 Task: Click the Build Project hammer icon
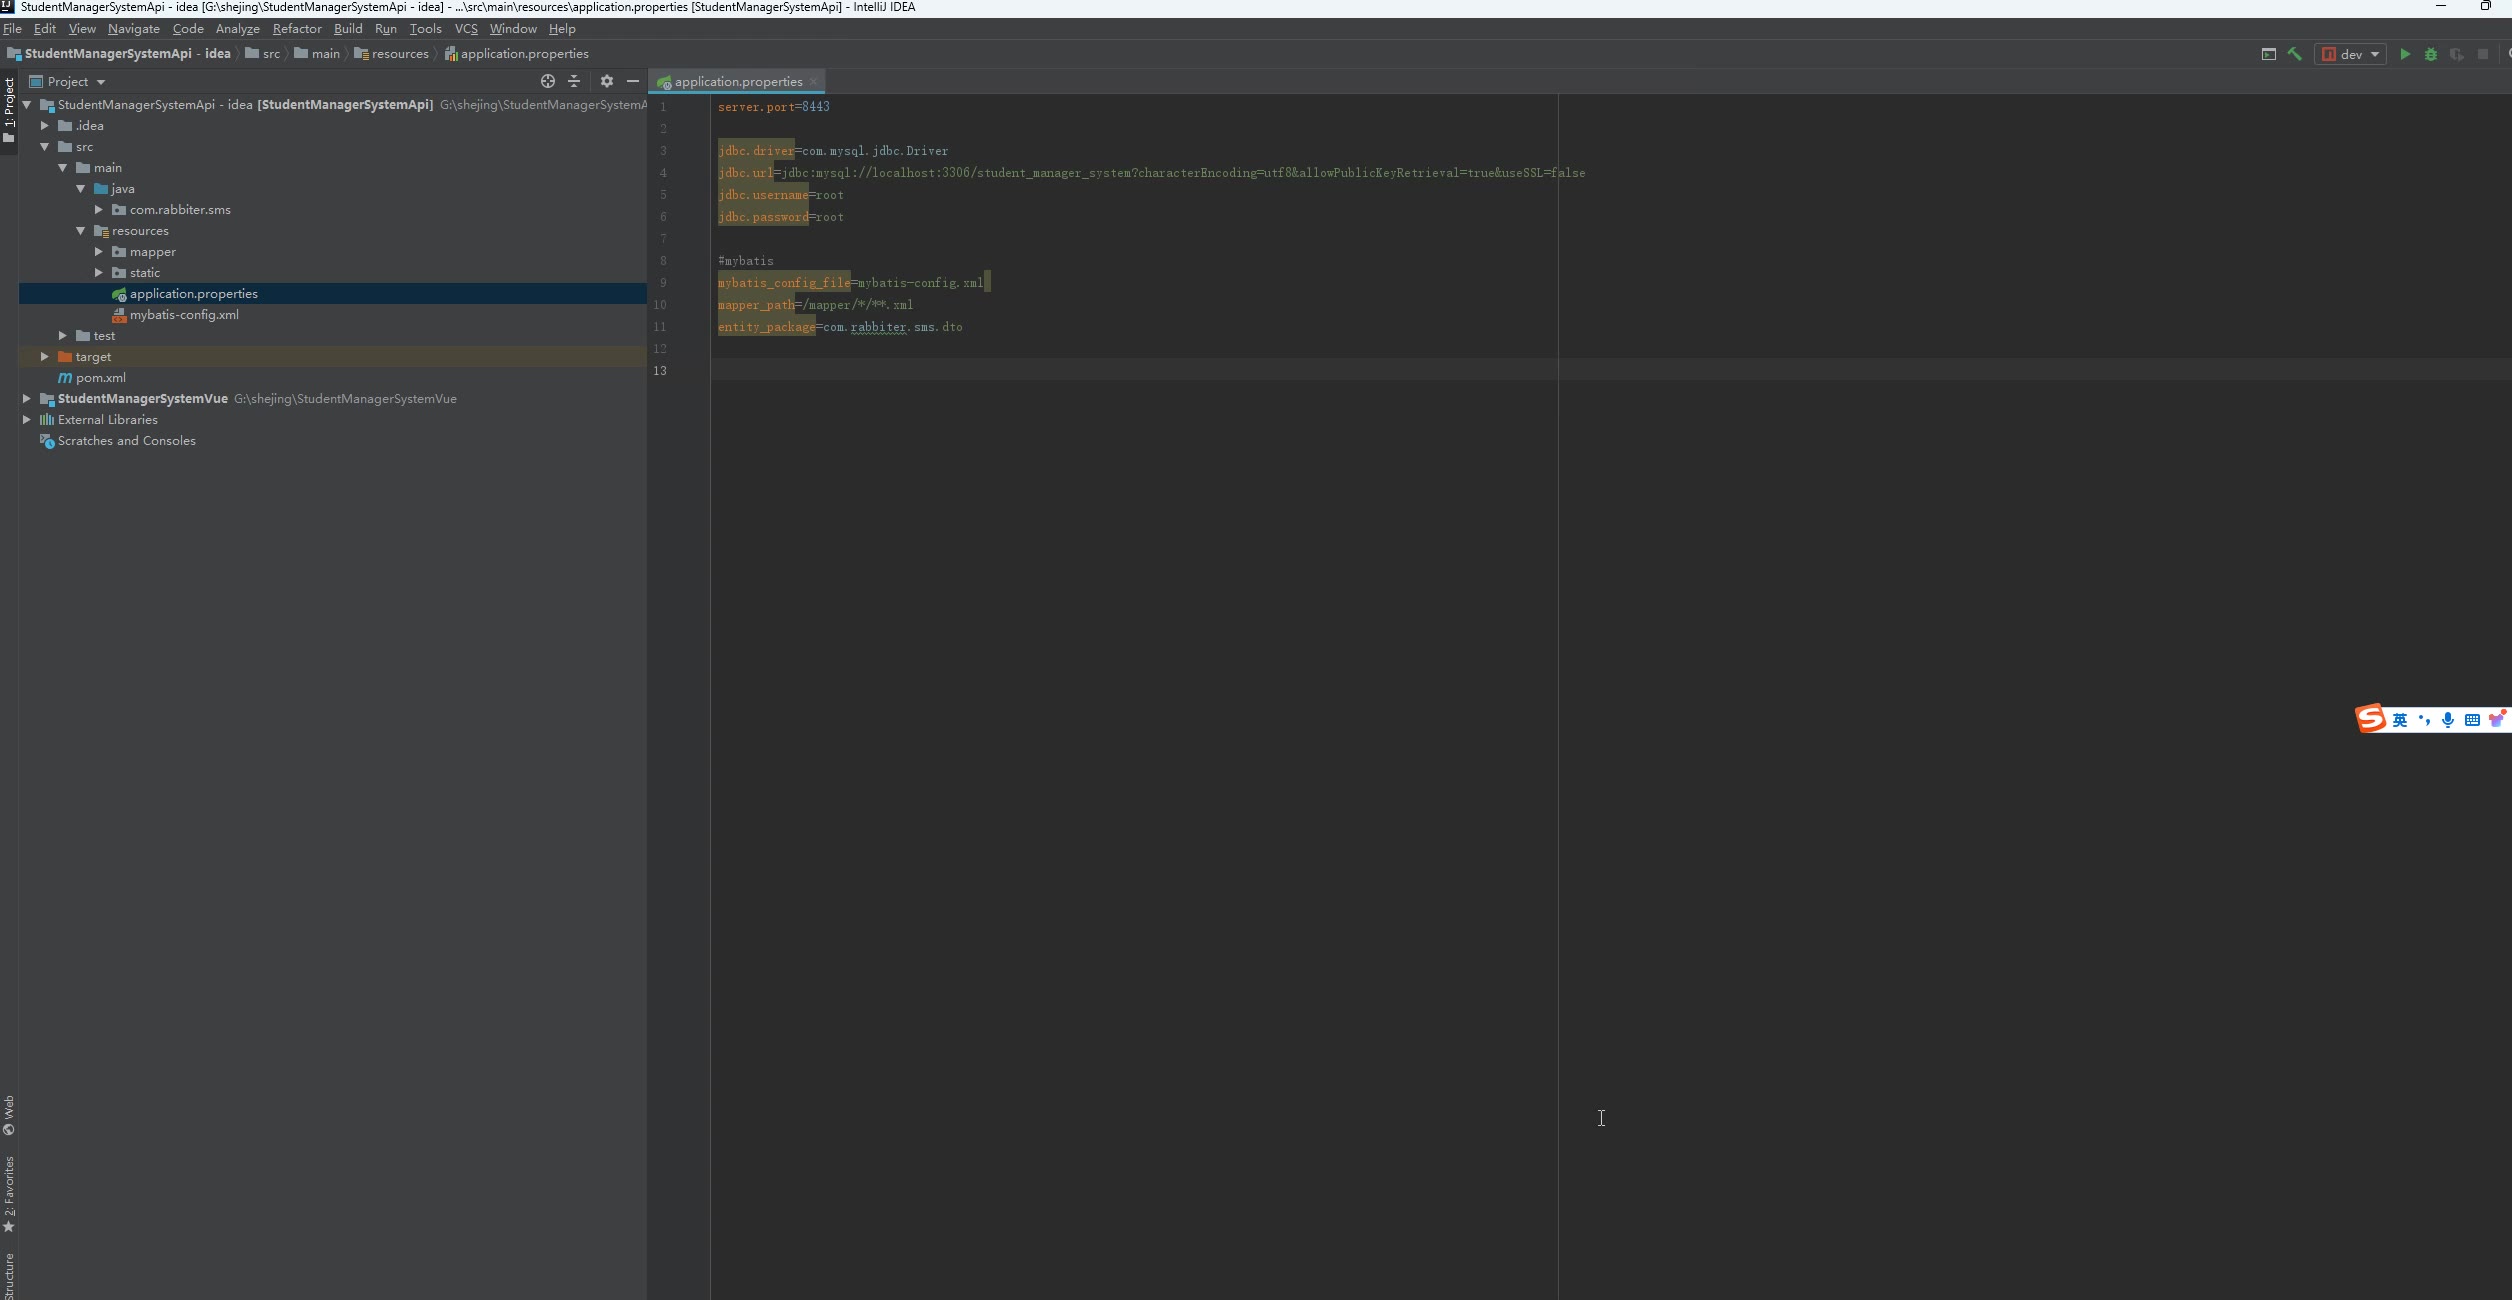pos(2294,54)
